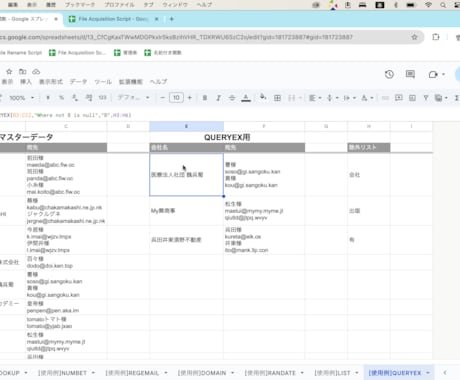Star this spreadsheet document
The height and width of the screenshot is (380, 460).
(9, 71)
